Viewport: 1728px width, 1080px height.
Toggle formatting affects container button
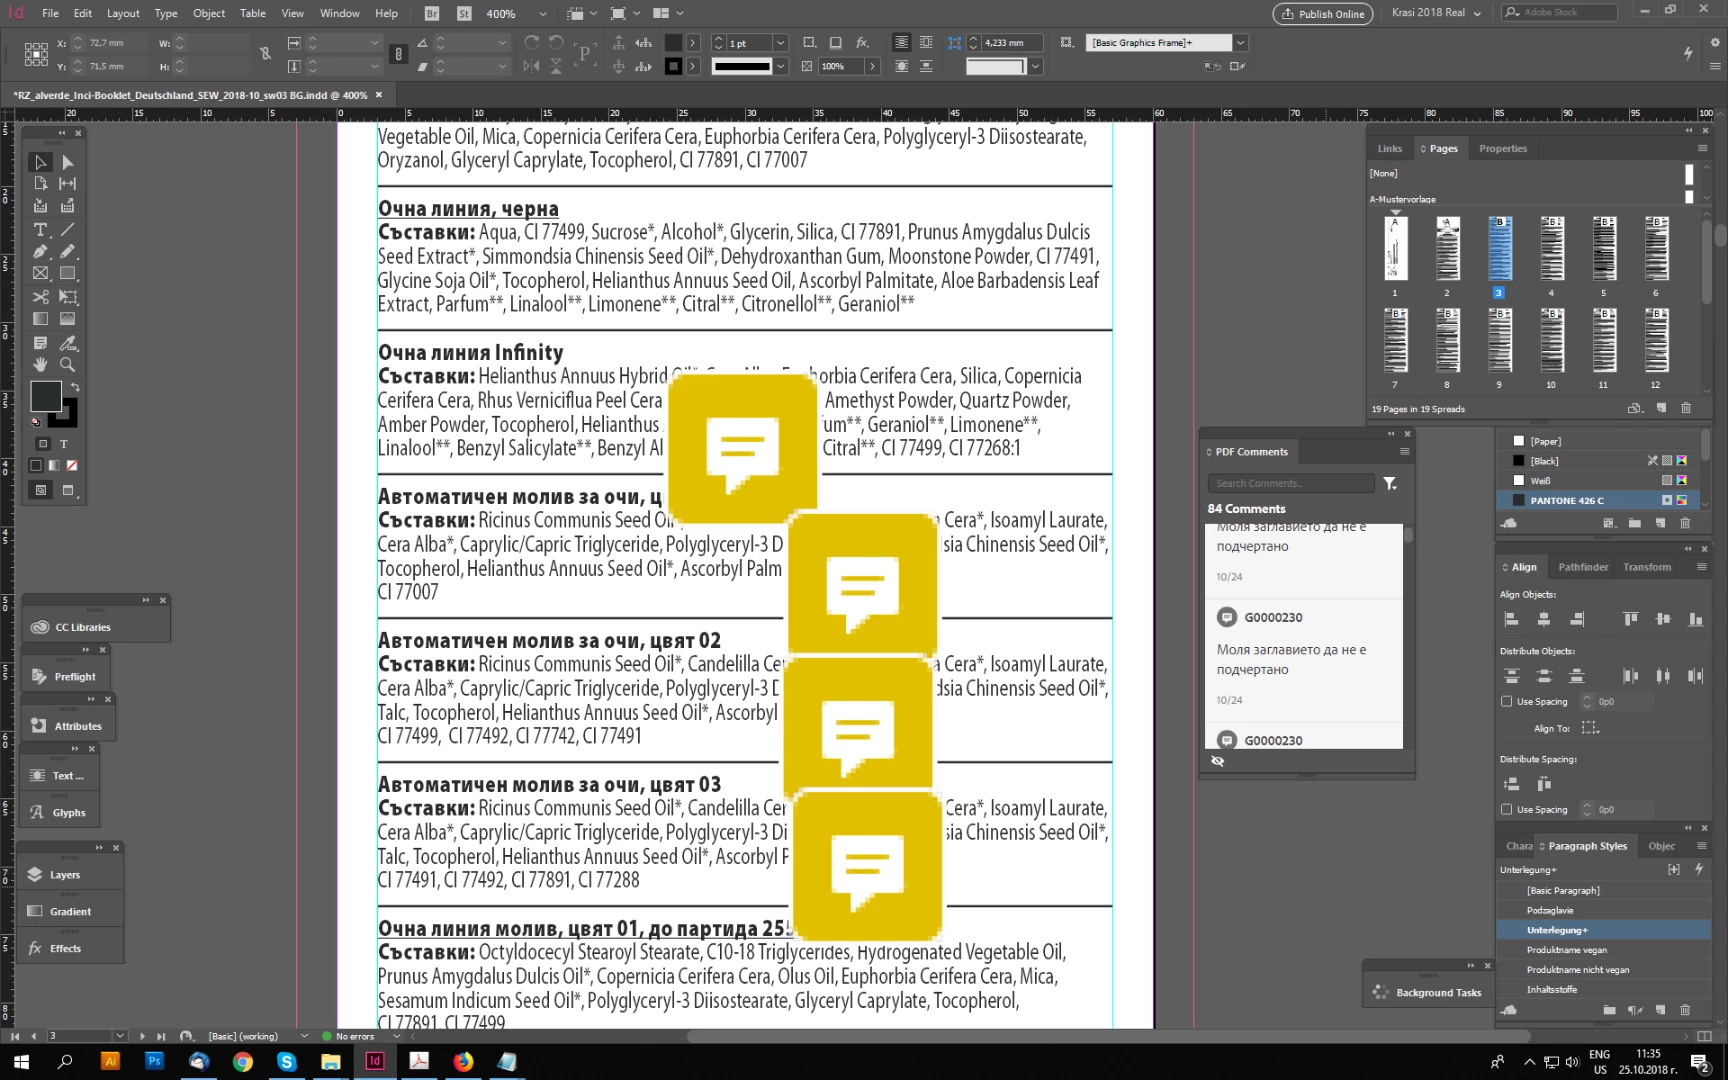pos(42,444)
